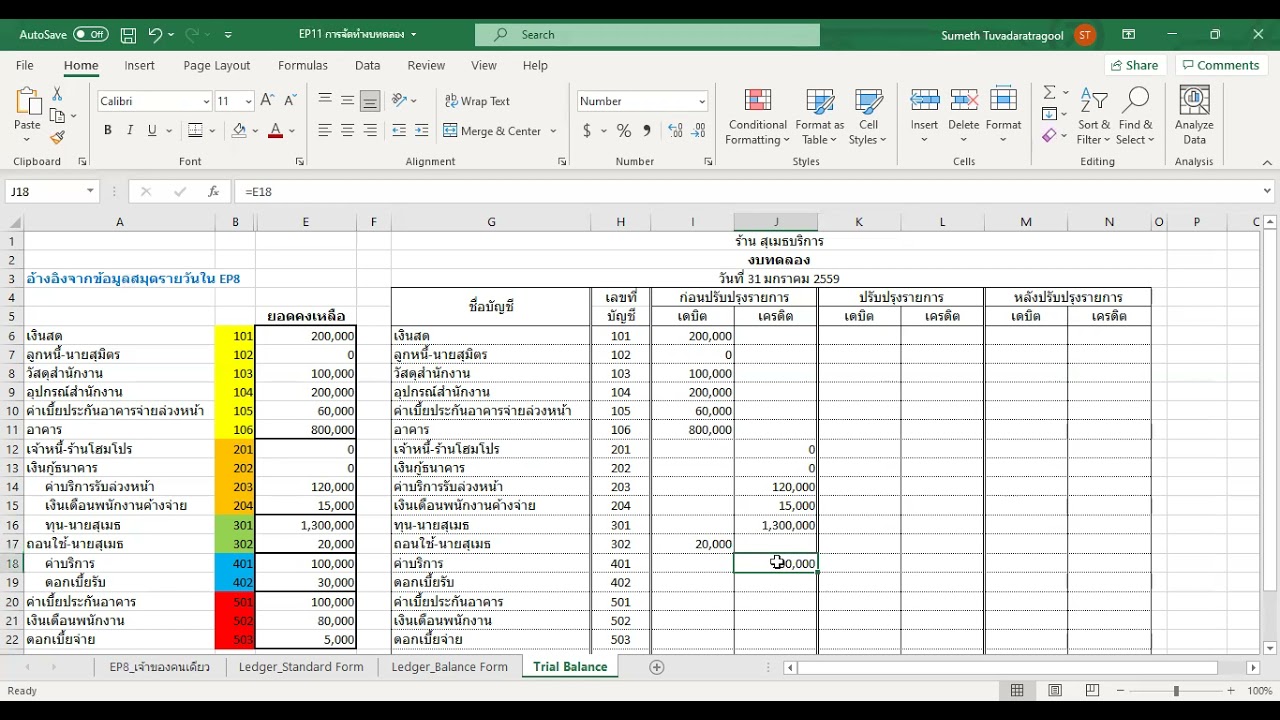Expand the borders dropdown arrow
The width and height of the screenshot is (1280, 720).
212,131
